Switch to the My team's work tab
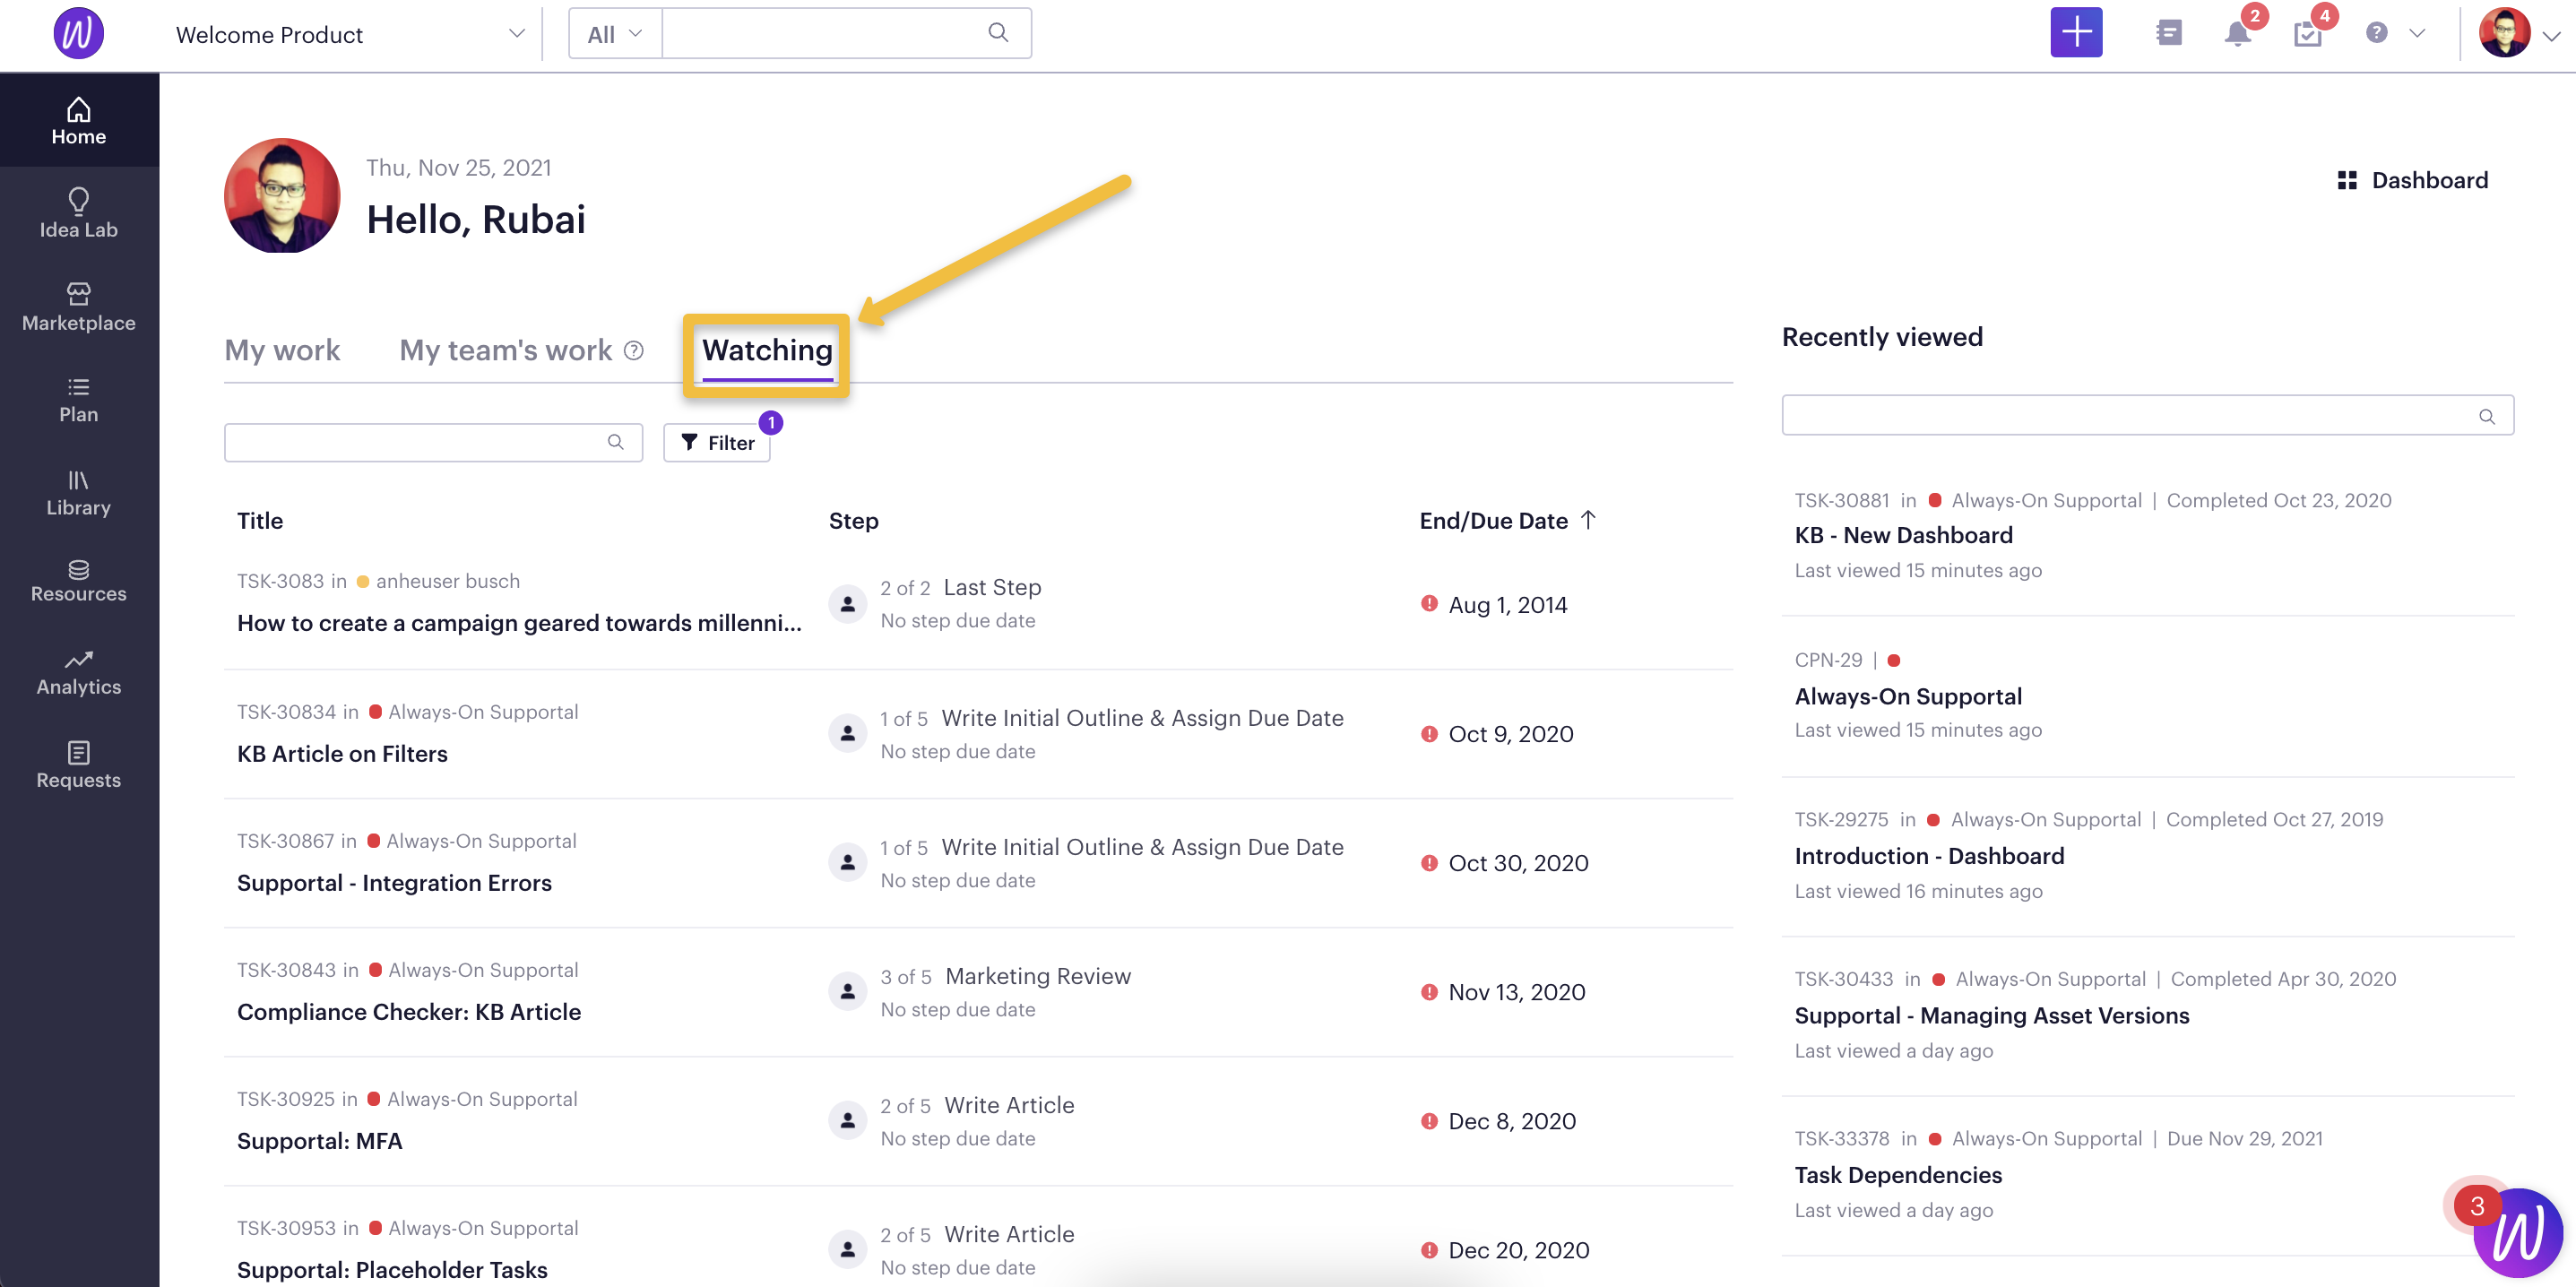2576x1287 pixels. coord(505,350)
